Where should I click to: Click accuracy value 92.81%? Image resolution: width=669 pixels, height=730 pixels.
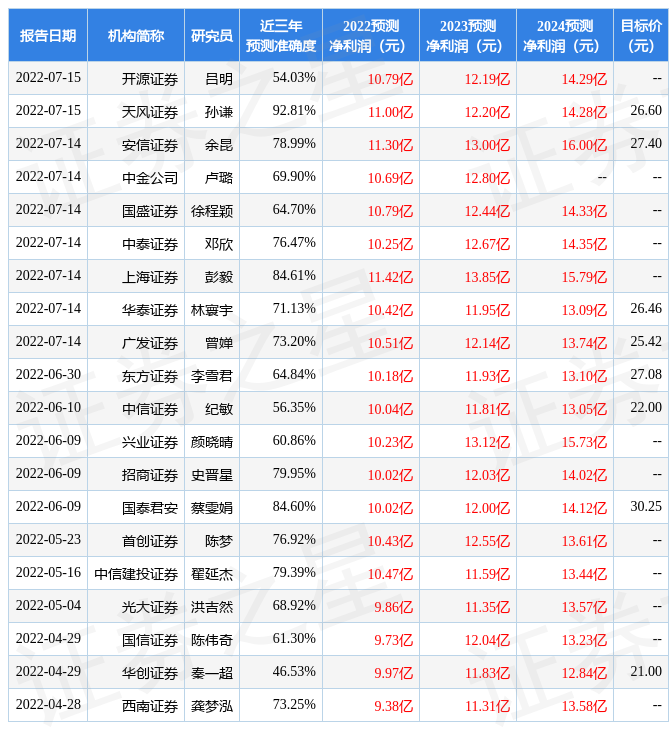pos(294,110)
